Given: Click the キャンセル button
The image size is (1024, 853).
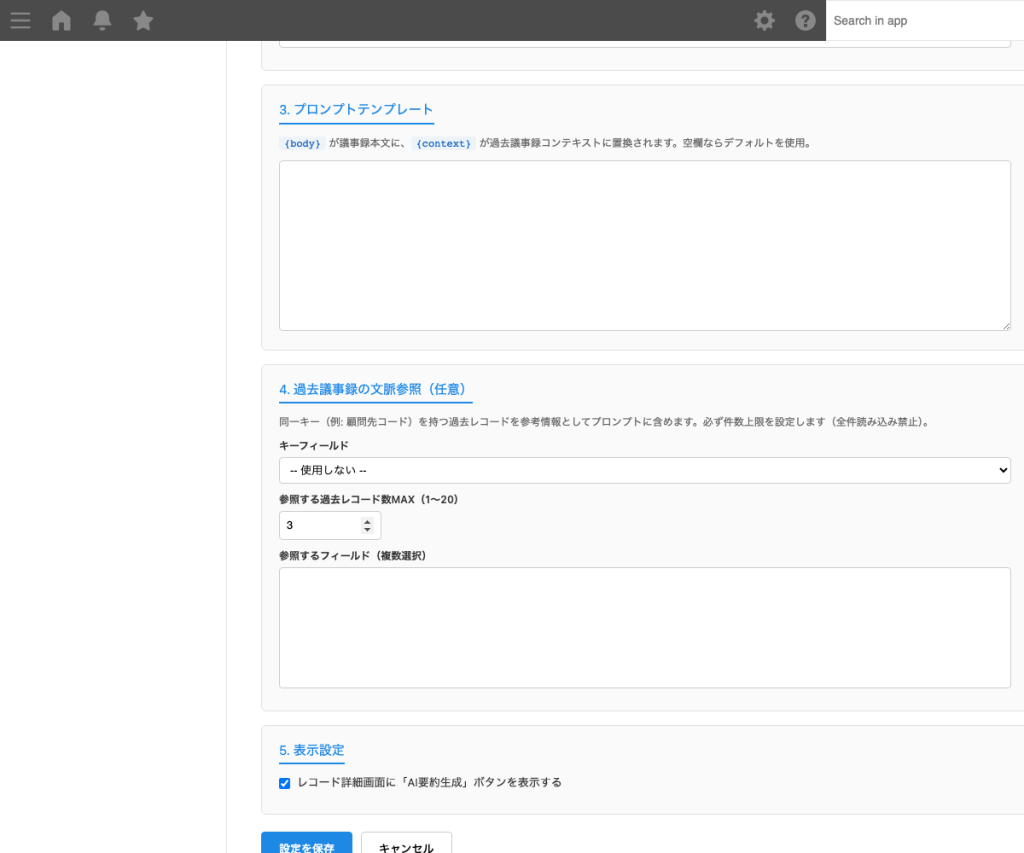Looking at the screenshot, I should tap(406, 845).
